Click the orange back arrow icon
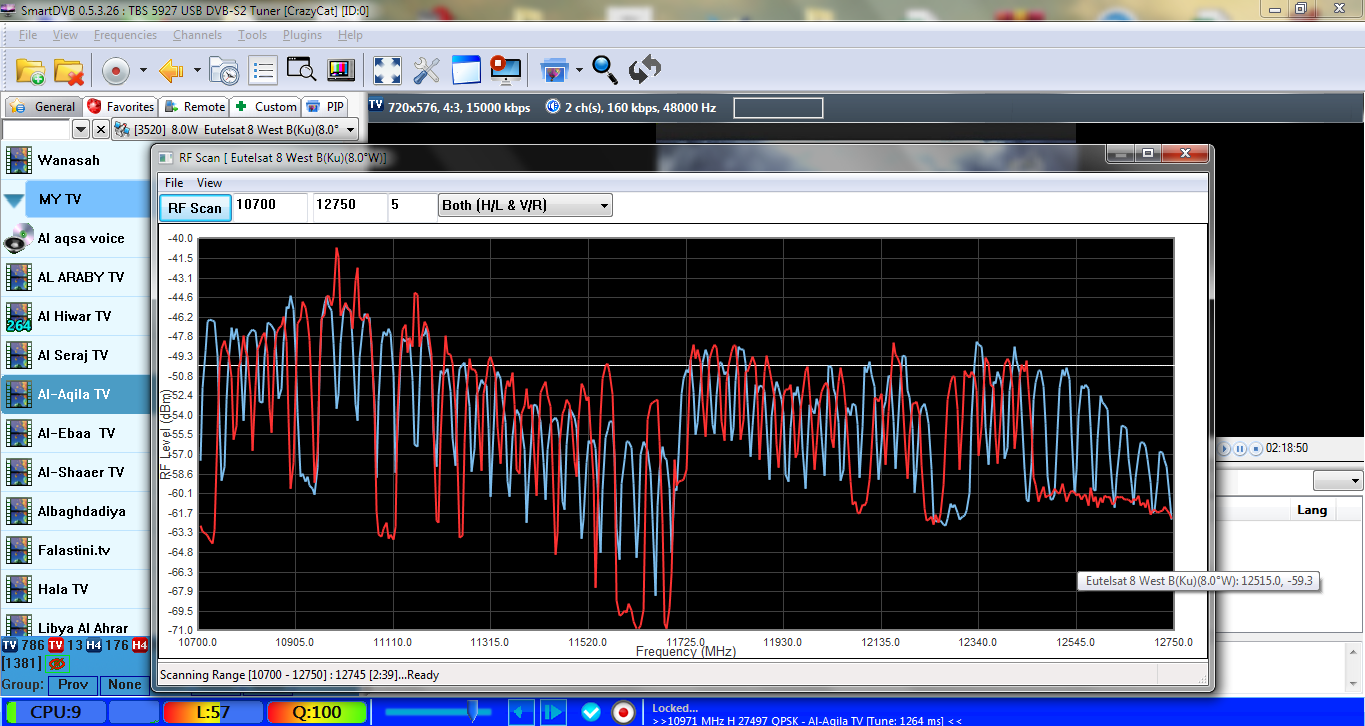The image size is (1365, 726). pyautogui.click(x=172, y=71)
